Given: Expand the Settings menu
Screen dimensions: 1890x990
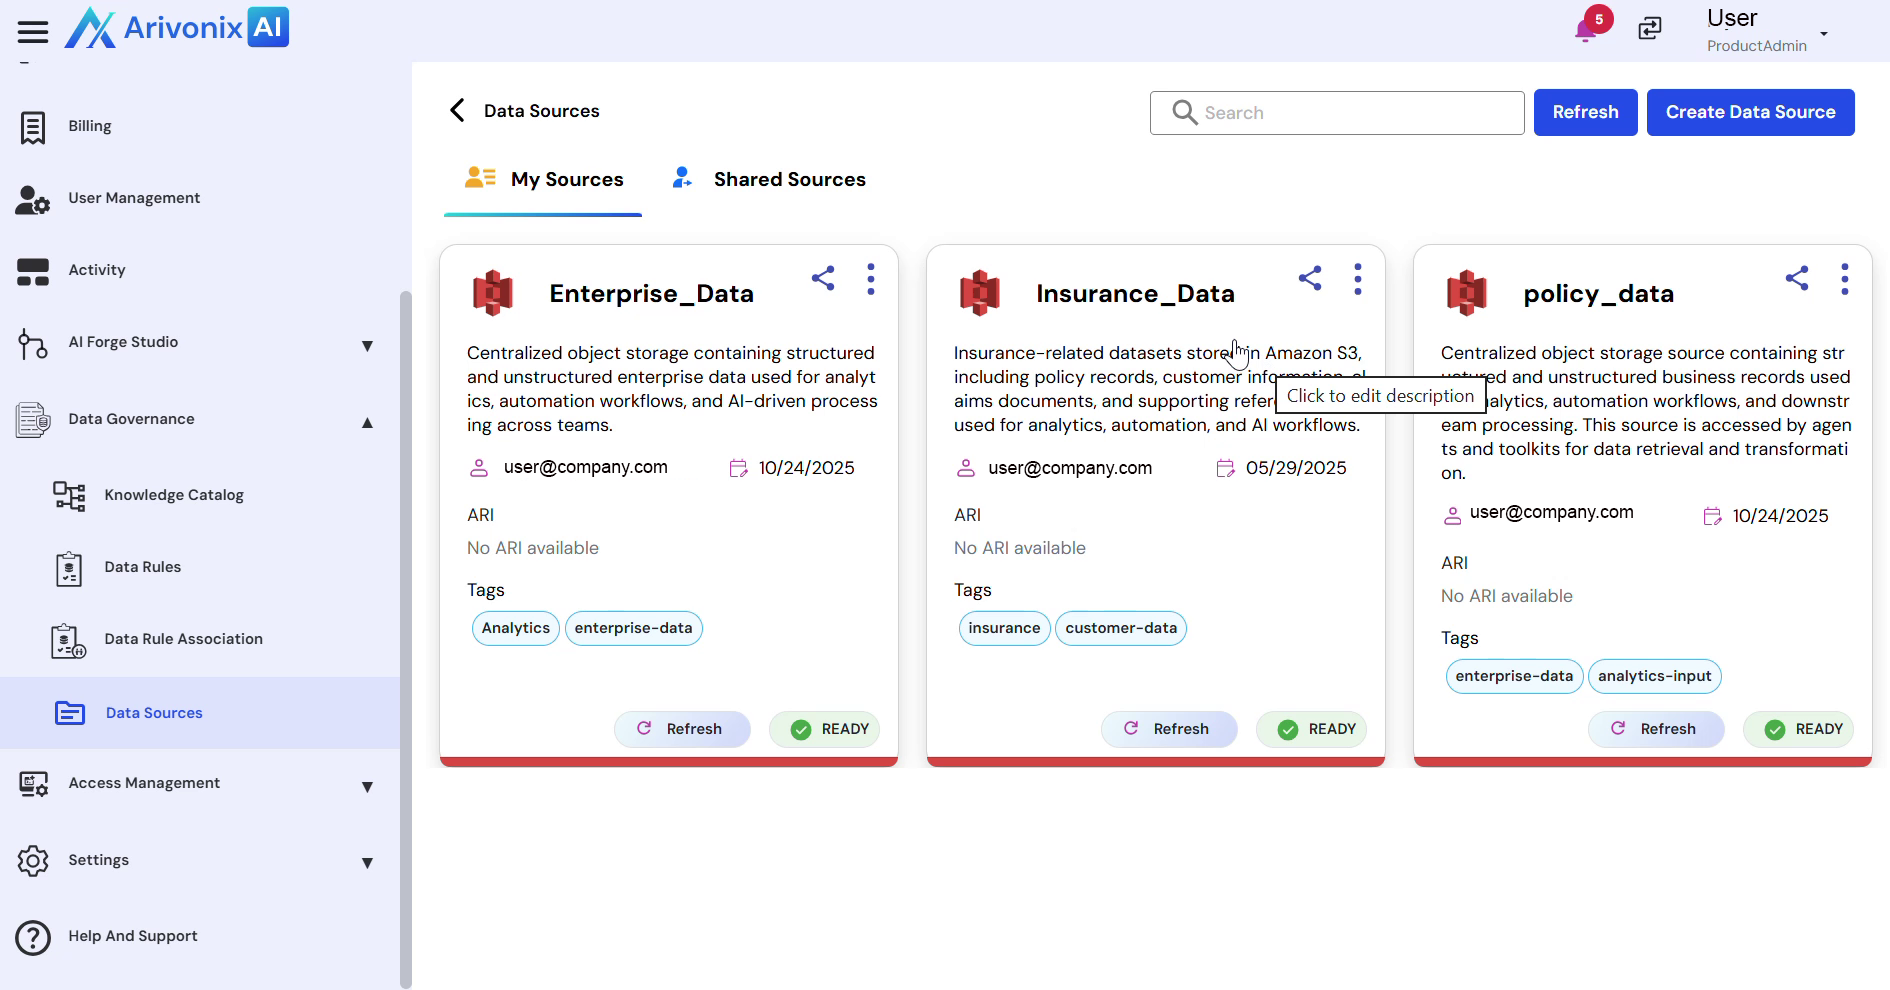Looking at the screenshot, I should pos(367,863).
